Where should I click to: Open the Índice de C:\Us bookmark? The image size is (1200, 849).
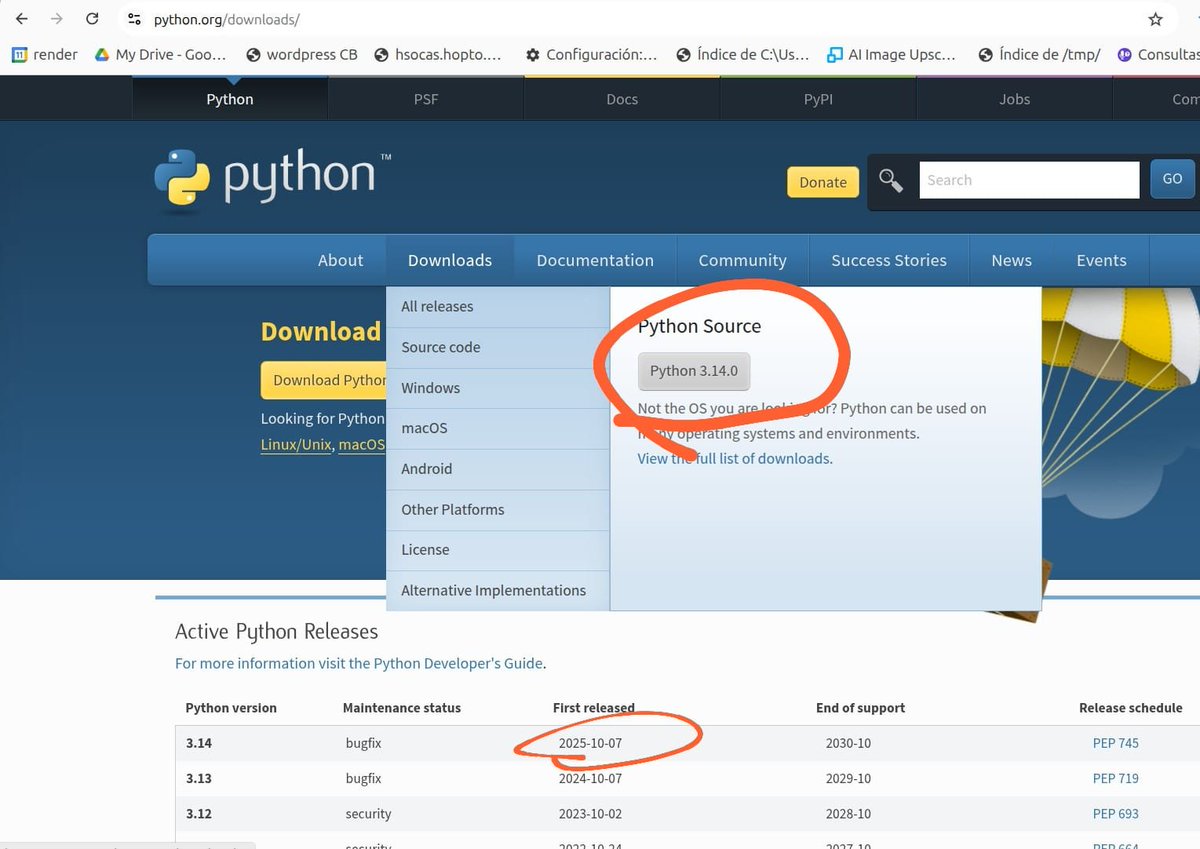pos(743,55)
